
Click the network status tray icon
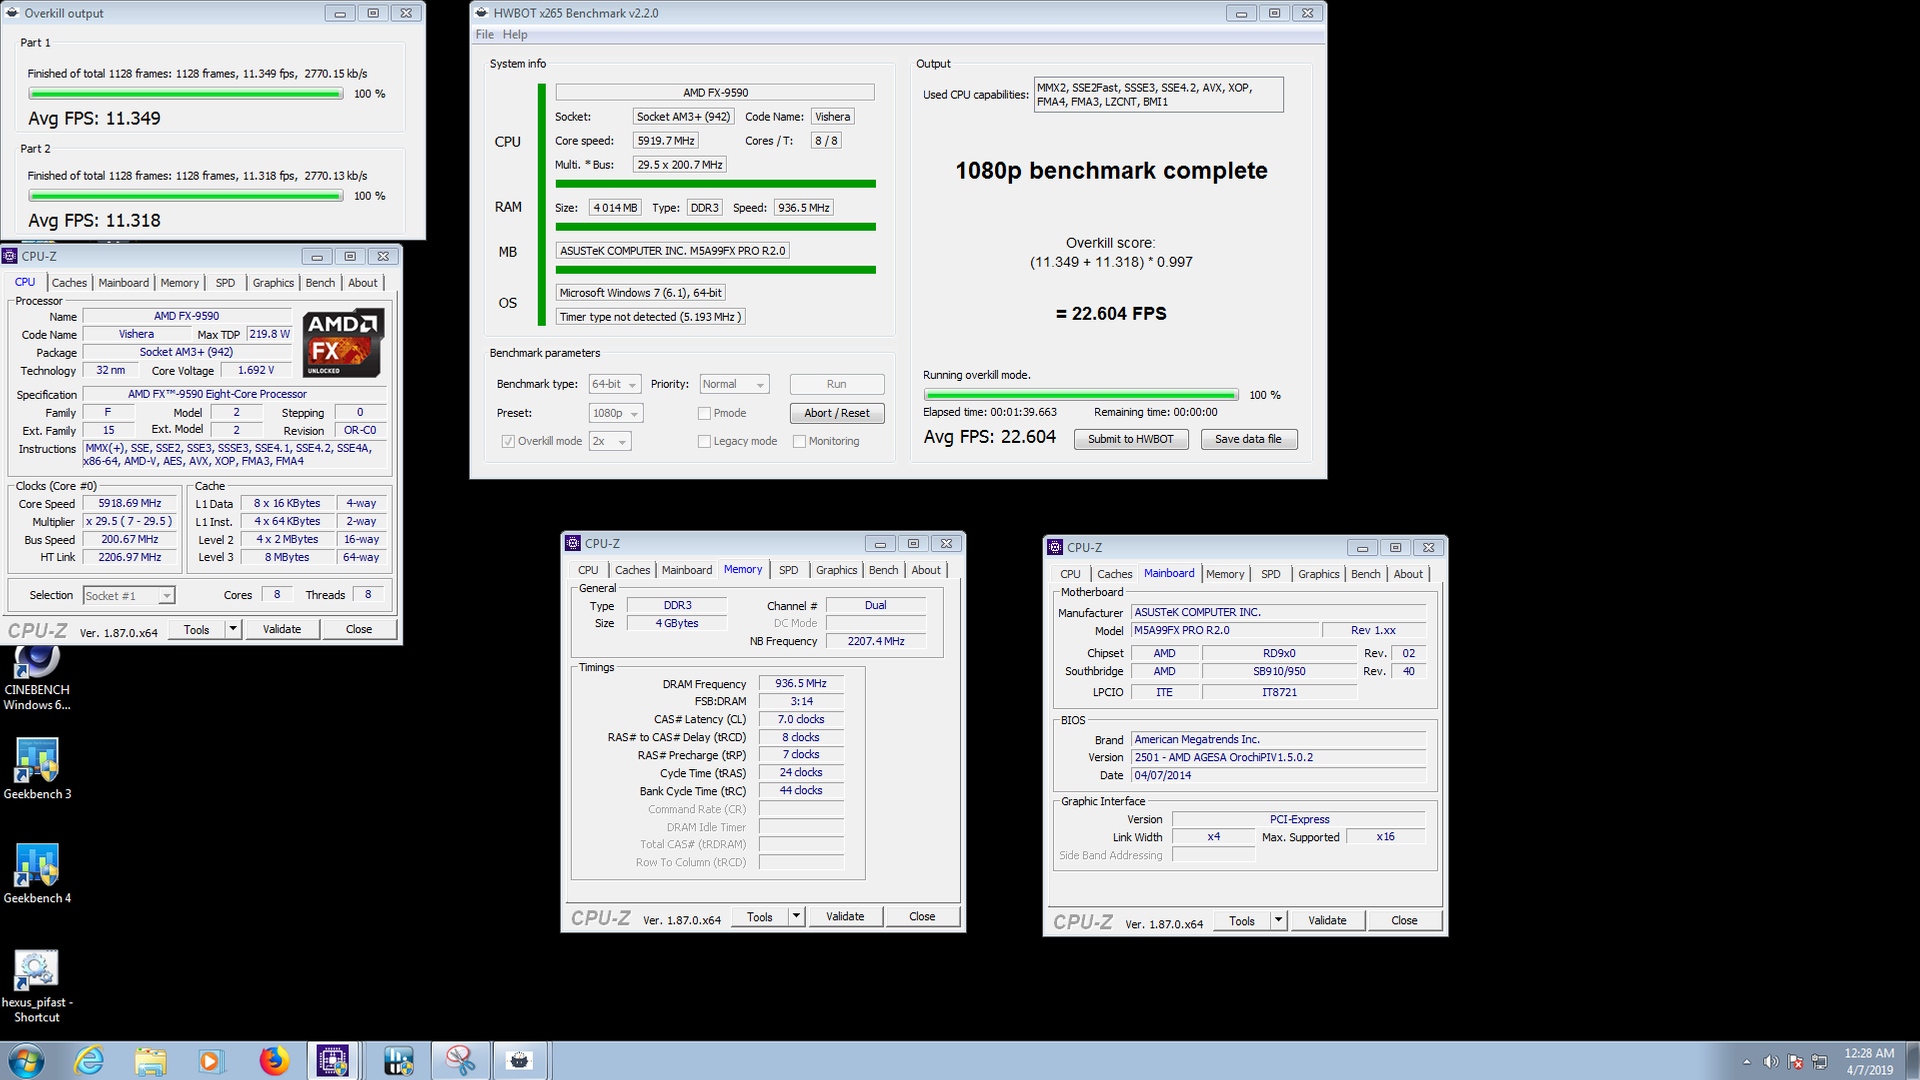pyautogui.click(x=1819, y=1062)
